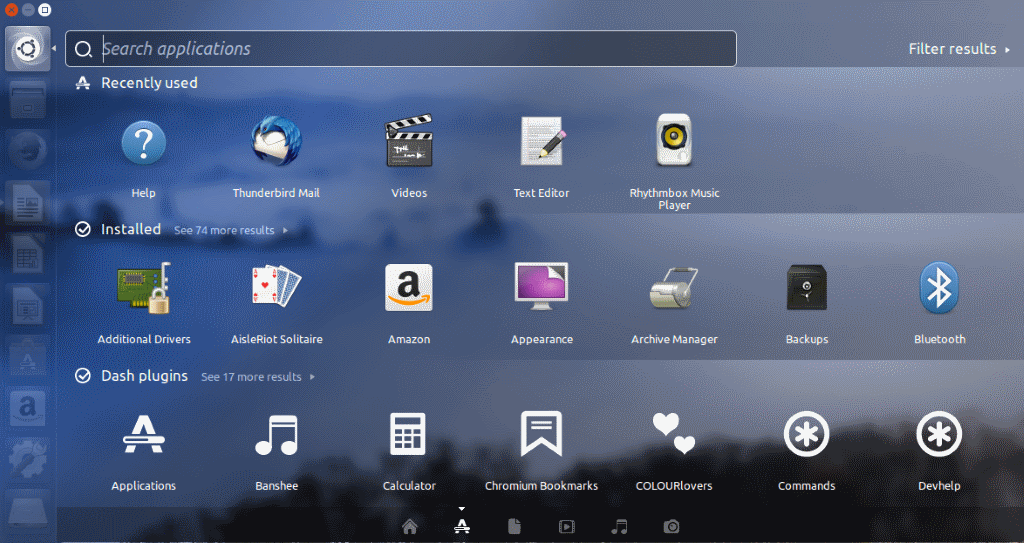
Task: Select the Devhelp plugin
Action: [939, 434]
